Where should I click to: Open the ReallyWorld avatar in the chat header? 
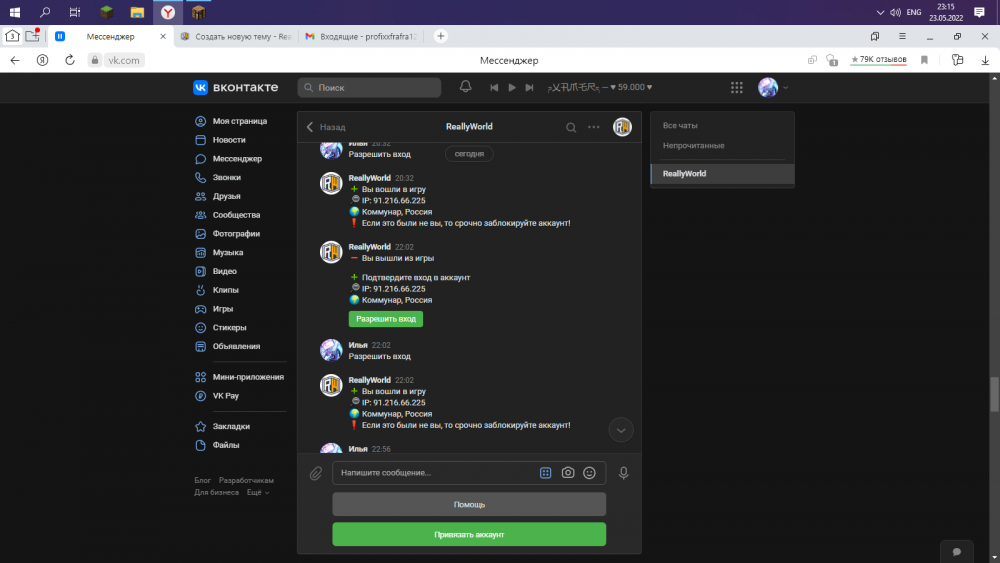tap(622, 127)
